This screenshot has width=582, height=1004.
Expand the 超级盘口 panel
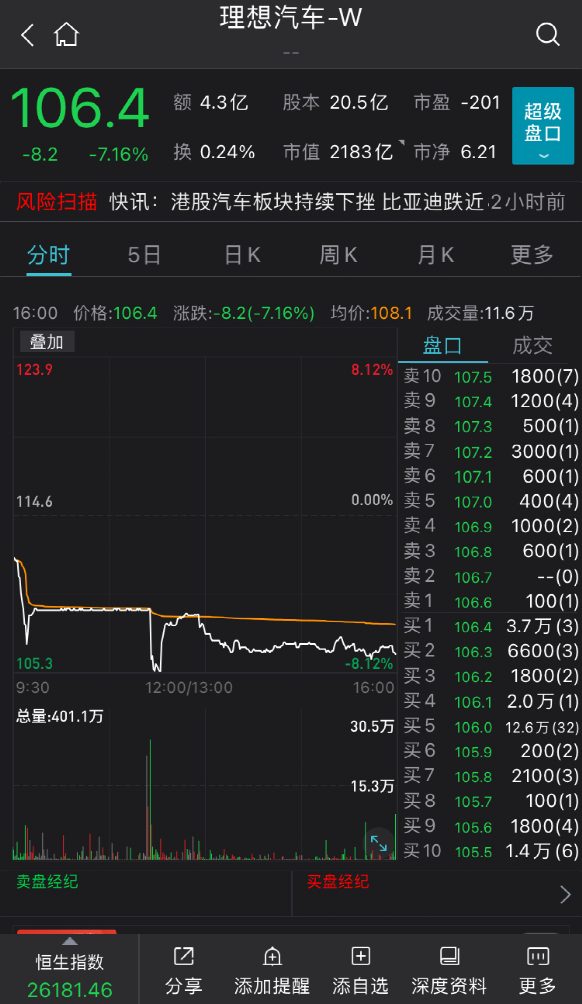543,126
